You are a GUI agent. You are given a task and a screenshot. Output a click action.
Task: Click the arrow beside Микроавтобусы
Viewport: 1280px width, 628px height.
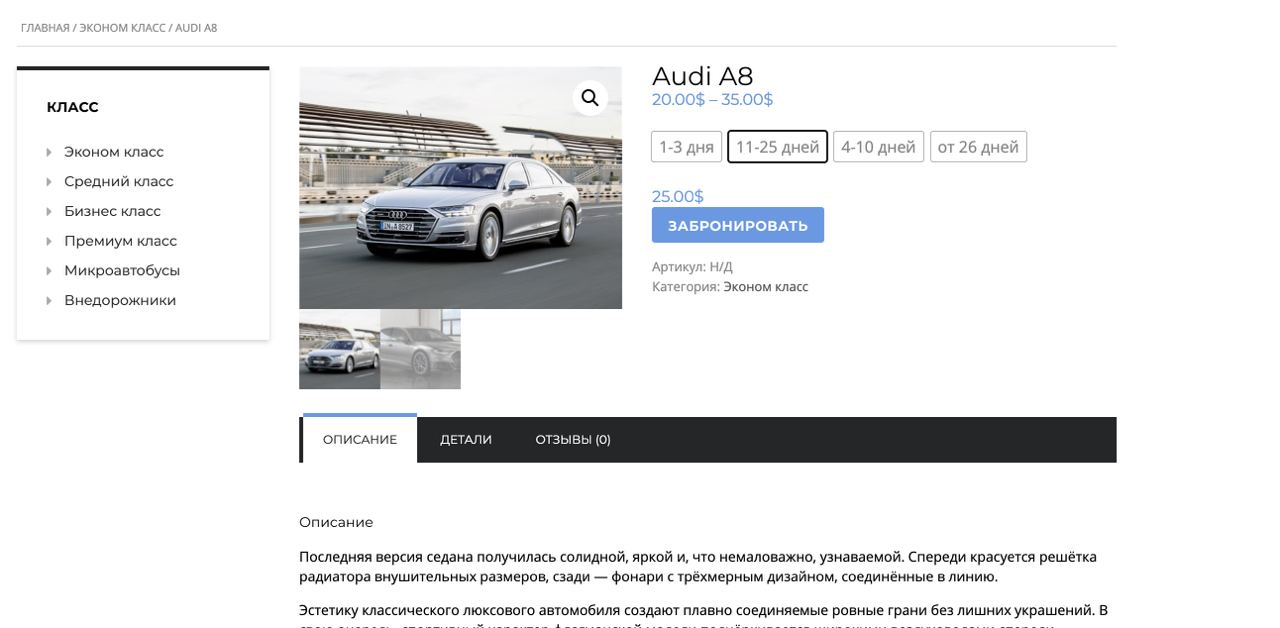[49, 271]
